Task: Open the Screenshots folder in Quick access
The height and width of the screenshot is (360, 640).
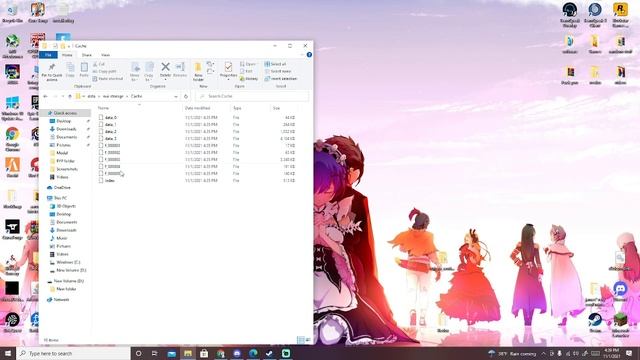Action: pyautogui.click(x=67, y=169)
